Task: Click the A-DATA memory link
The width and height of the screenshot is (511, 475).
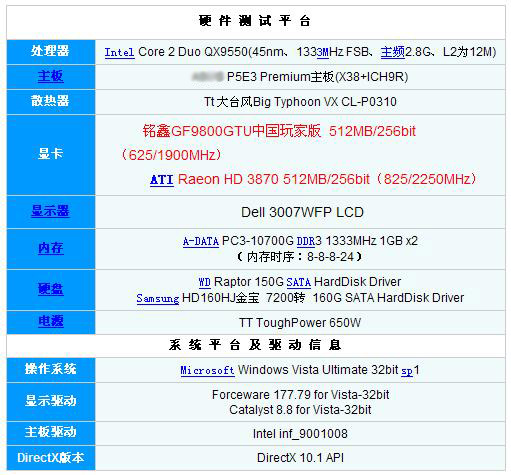Action: pyautogui.click(x=201, y=241)
